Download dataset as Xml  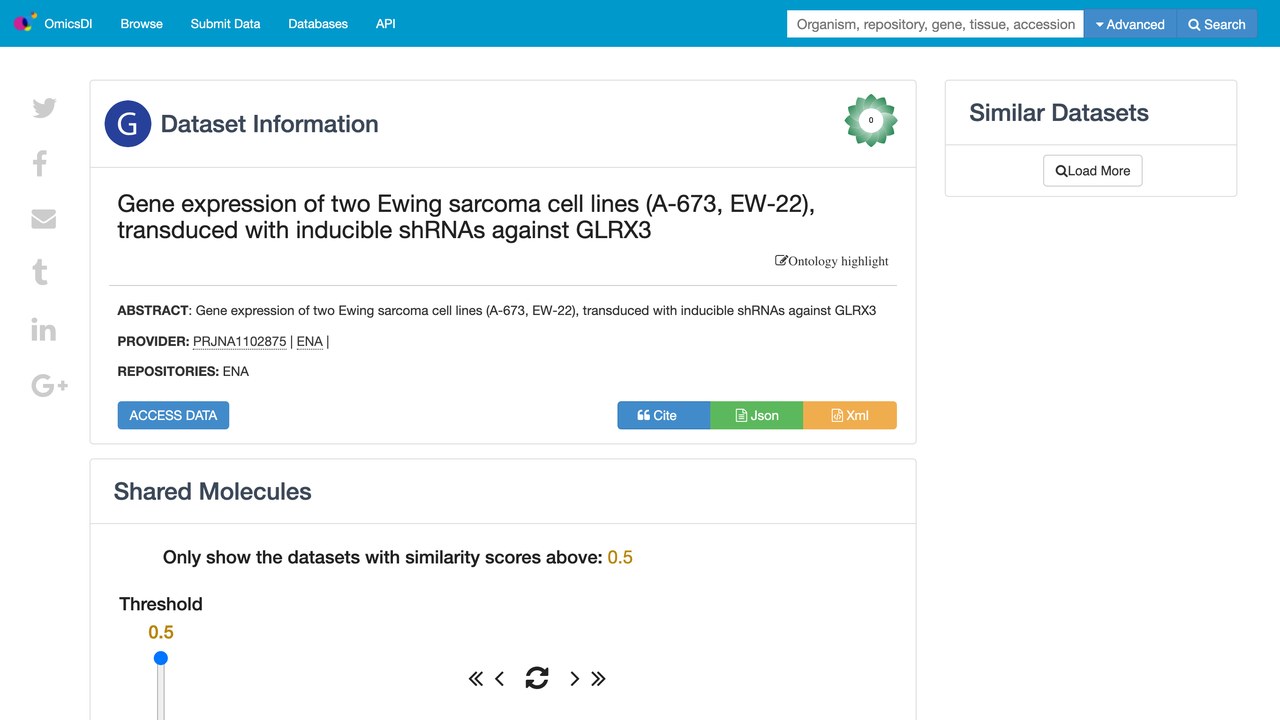tap(850, 415)
